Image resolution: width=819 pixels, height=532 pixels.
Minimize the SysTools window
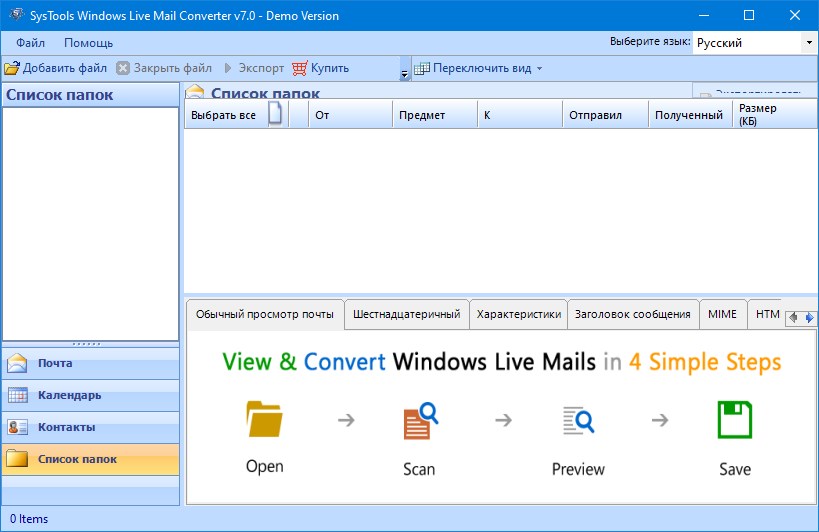704,15
